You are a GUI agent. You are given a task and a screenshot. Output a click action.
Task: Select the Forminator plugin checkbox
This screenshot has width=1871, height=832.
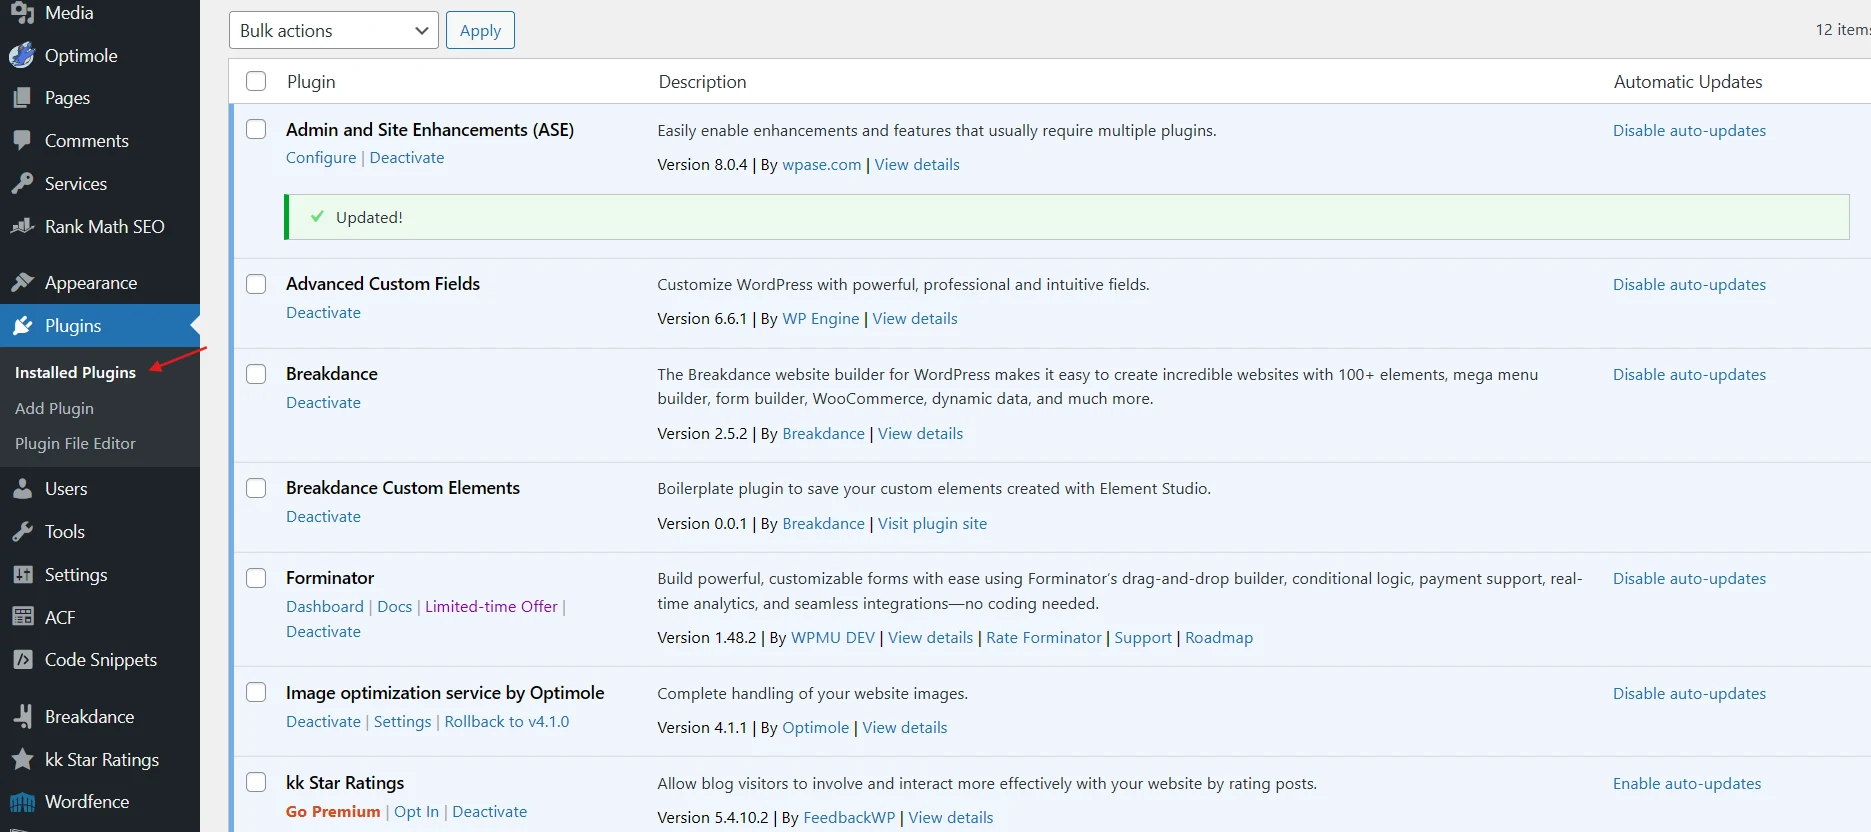[256, 578]
